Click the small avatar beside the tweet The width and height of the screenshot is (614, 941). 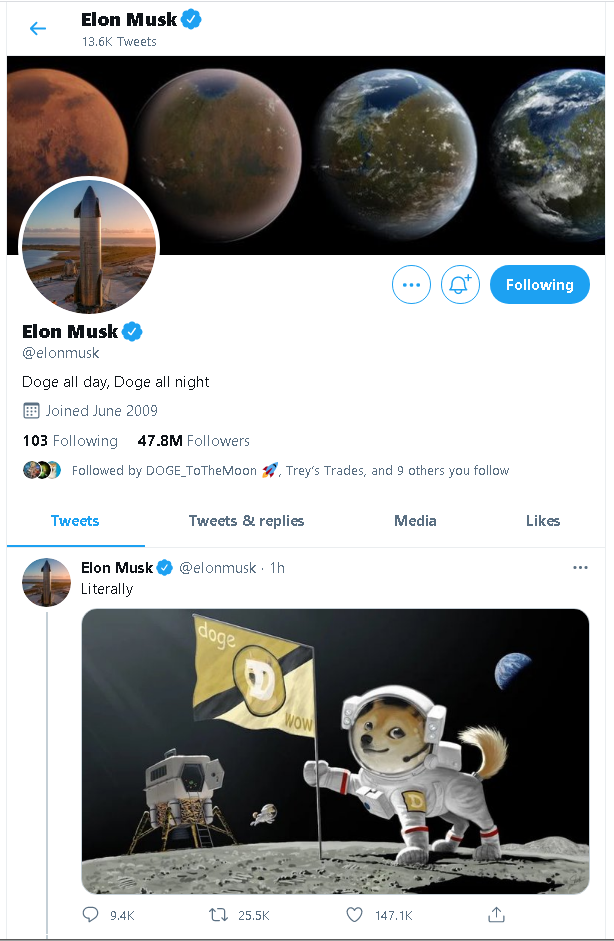46,583
